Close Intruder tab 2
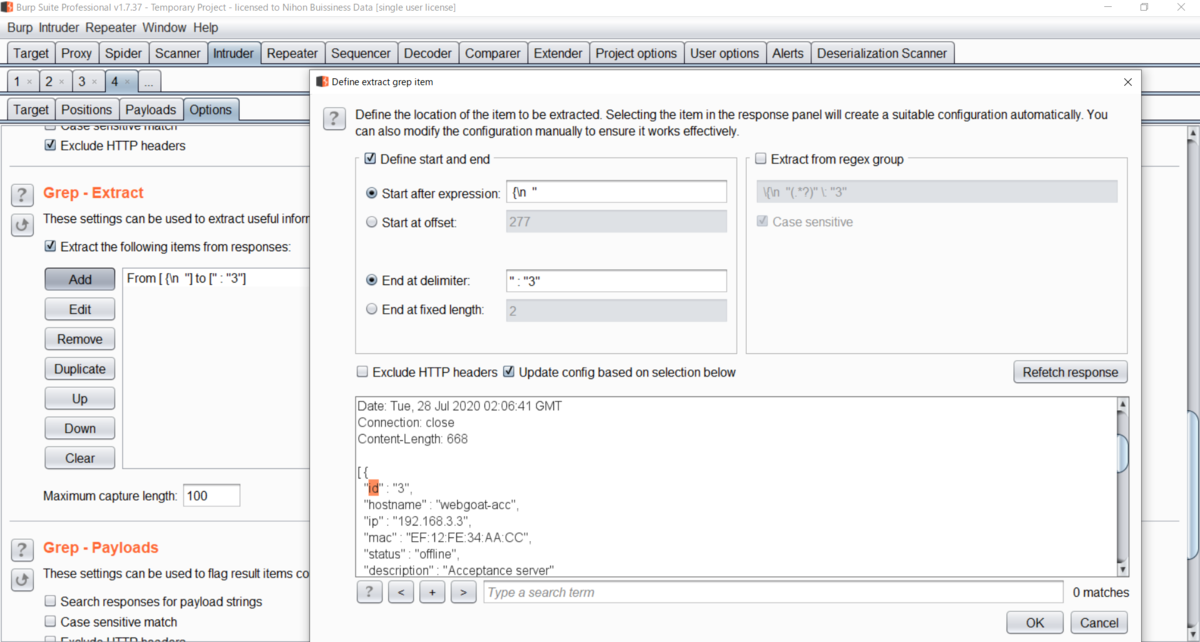Image resolution: width=1200 pixels, height=642 pixels. pos(61,82)
